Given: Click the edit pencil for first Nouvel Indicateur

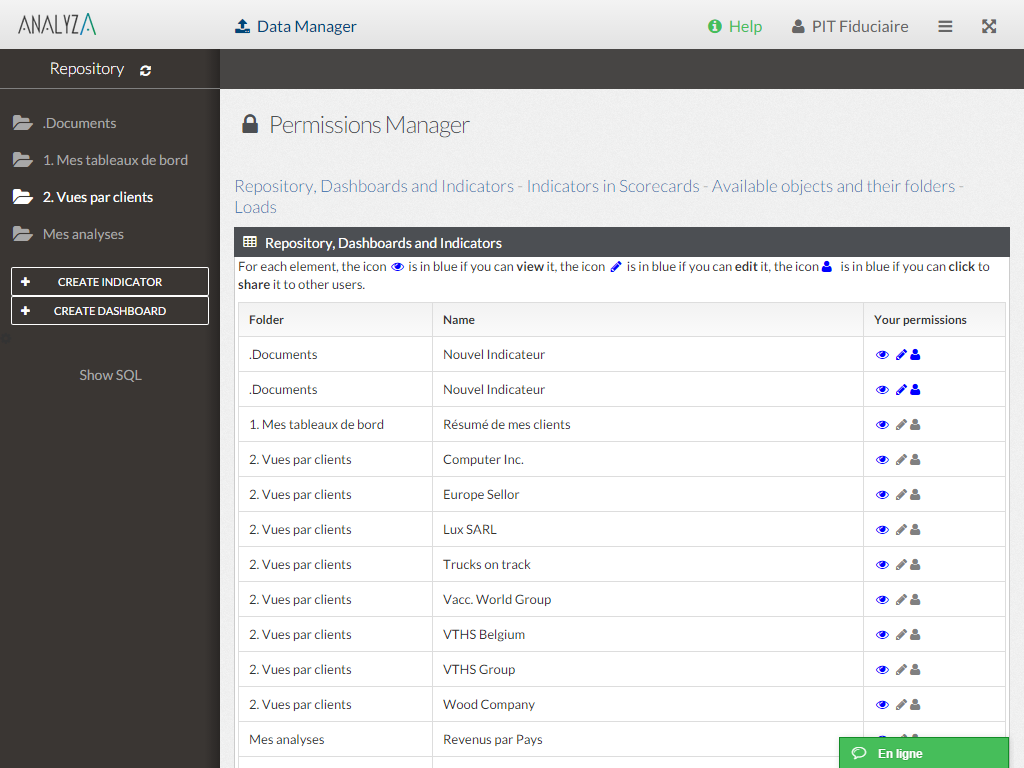Looking at the screenshot, I should 901,355.
